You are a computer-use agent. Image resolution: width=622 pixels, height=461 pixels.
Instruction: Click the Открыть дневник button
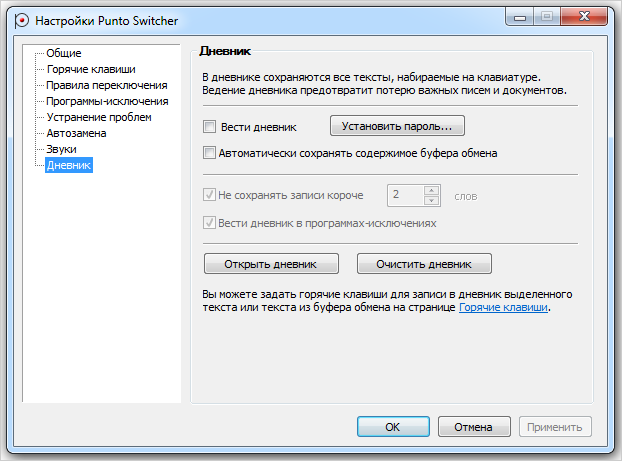(x=271, y=264)
